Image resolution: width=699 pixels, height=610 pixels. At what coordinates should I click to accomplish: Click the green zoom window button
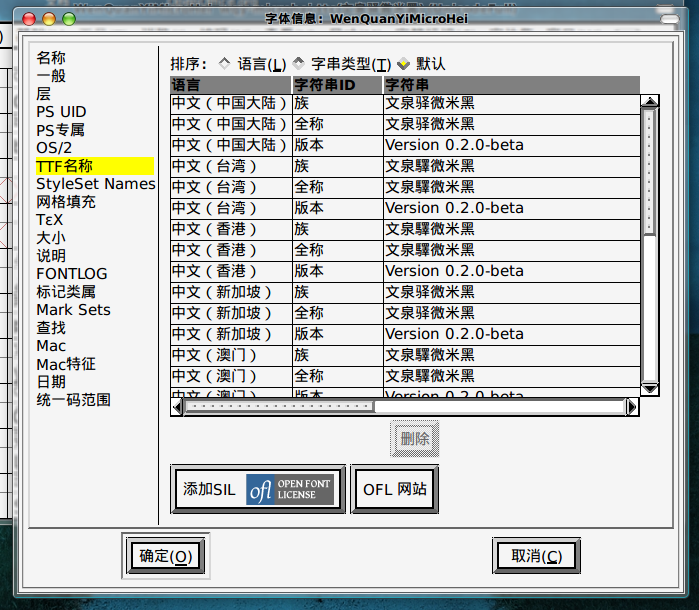tap(69, 19)
